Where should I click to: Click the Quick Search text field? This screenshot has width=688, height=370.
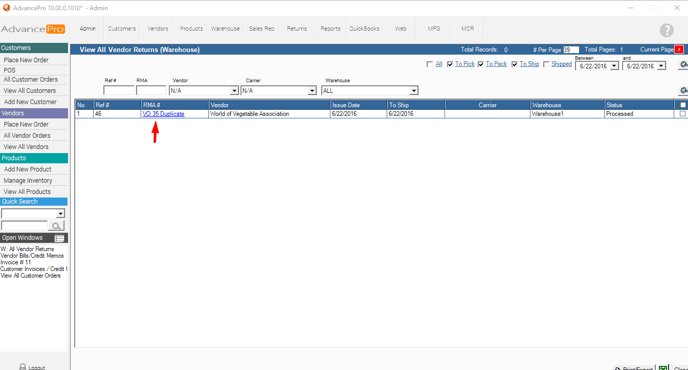[25, 226]
